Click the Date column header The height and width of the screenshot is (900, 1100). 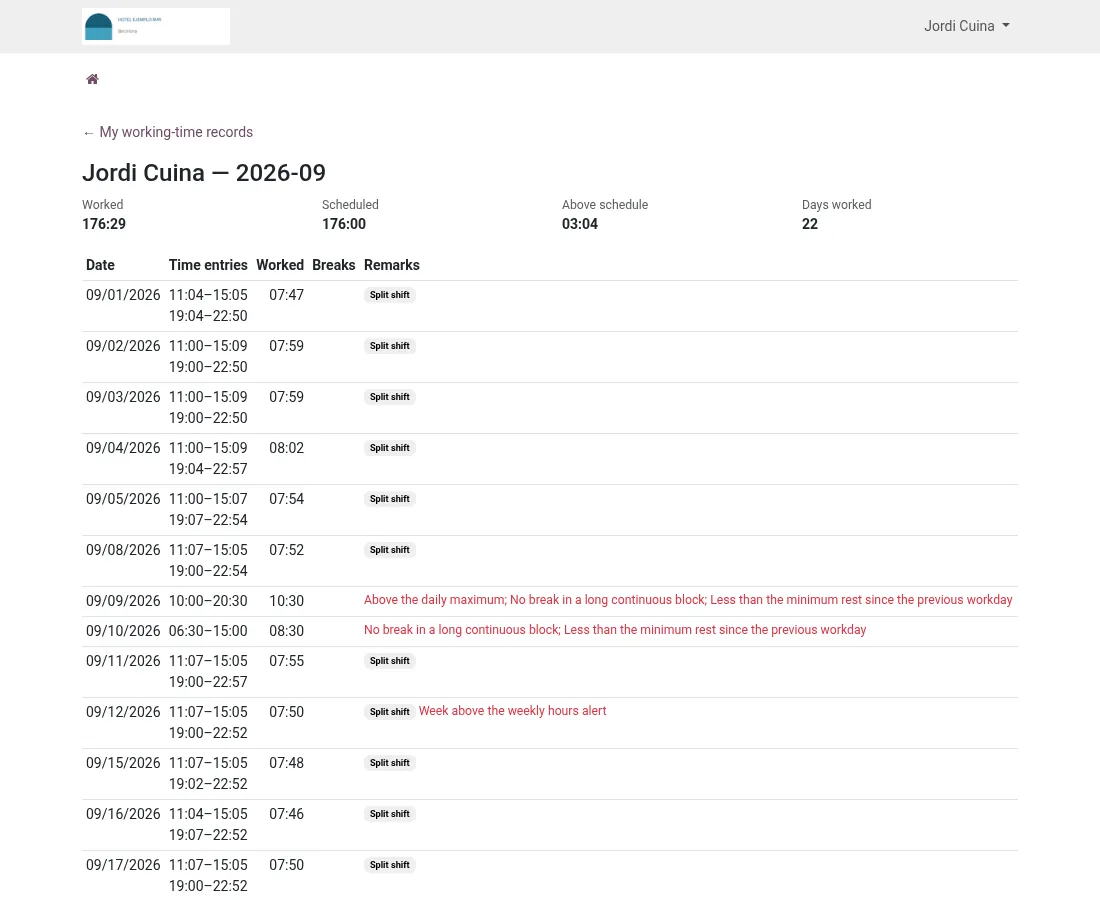(x=100, y=265)
